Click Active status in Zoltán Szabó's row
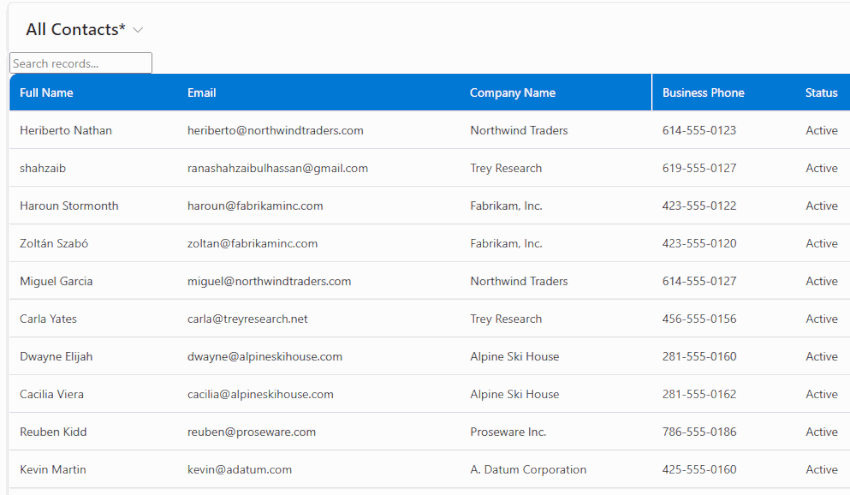The image size is (850, 495). click(821, 243)
